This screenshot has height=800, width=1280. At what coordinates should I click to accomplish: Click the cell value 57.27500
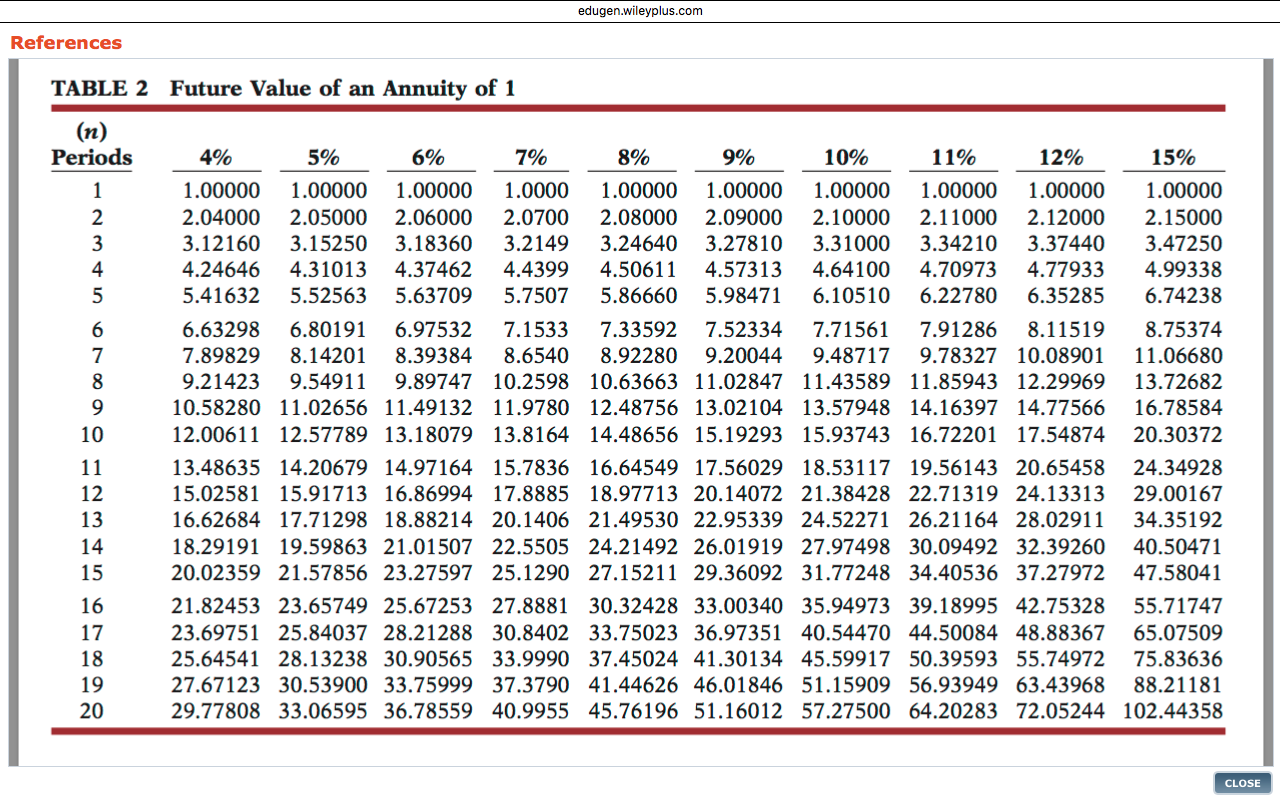(x=846, y=712)
